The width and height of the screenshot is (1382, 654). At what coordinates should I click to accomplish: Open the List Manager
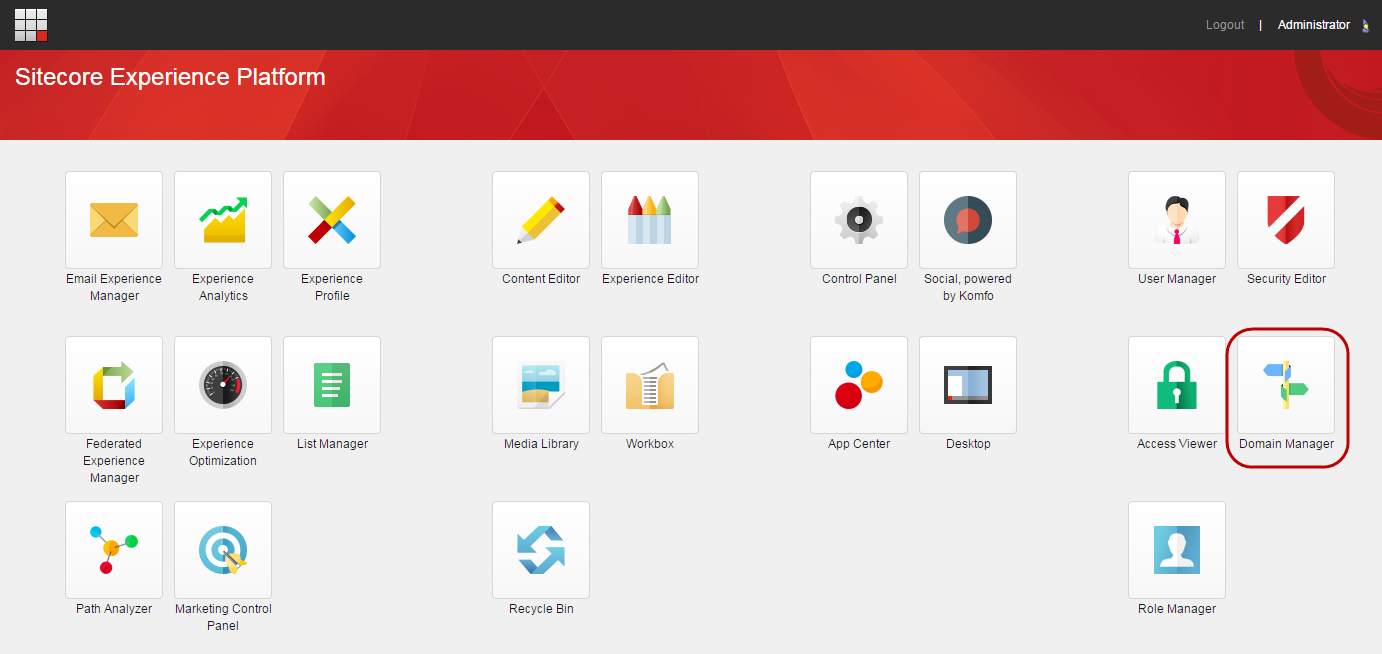tap(331, 384)
